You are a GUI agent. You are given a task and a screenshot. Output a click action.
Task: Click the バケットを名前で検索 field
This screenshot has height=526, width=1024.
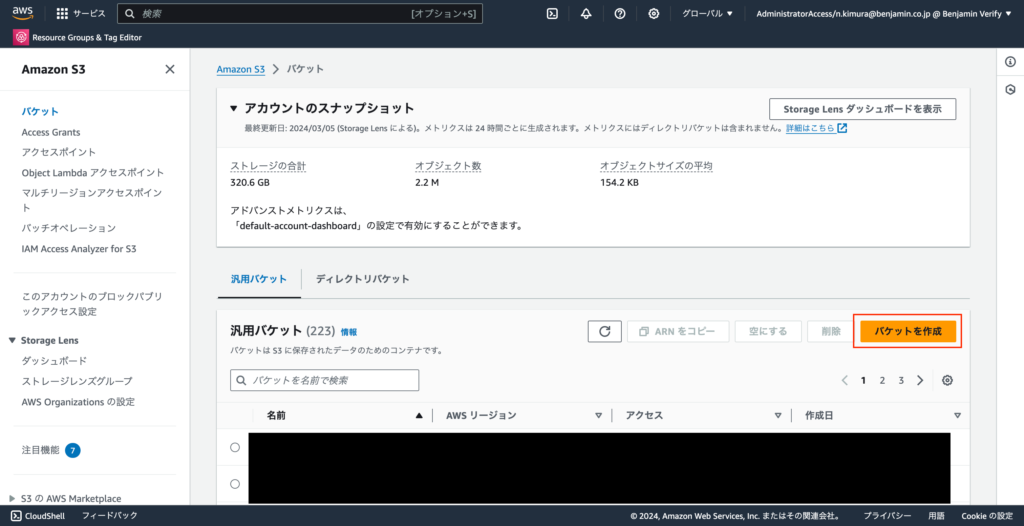click(x=325, y=380)
